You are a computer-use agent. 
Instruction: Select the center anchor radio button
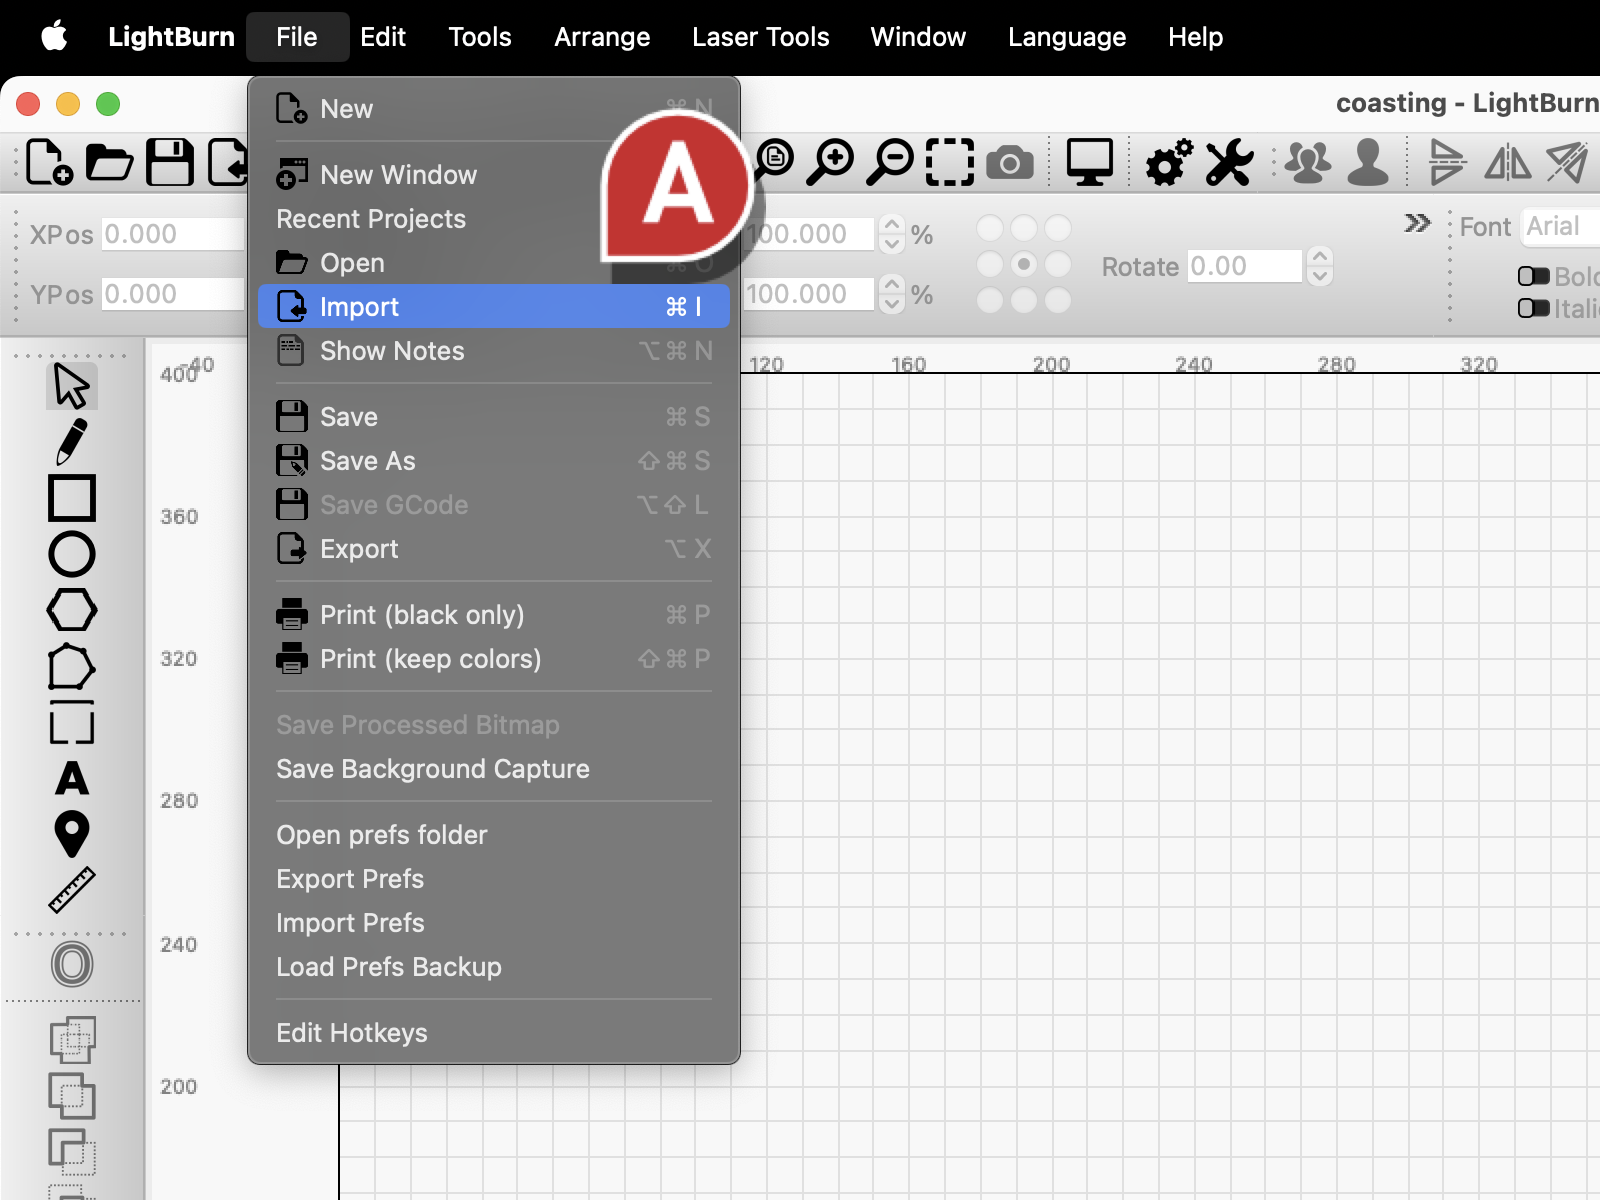pyautogui.click(x=1023, y=265)
